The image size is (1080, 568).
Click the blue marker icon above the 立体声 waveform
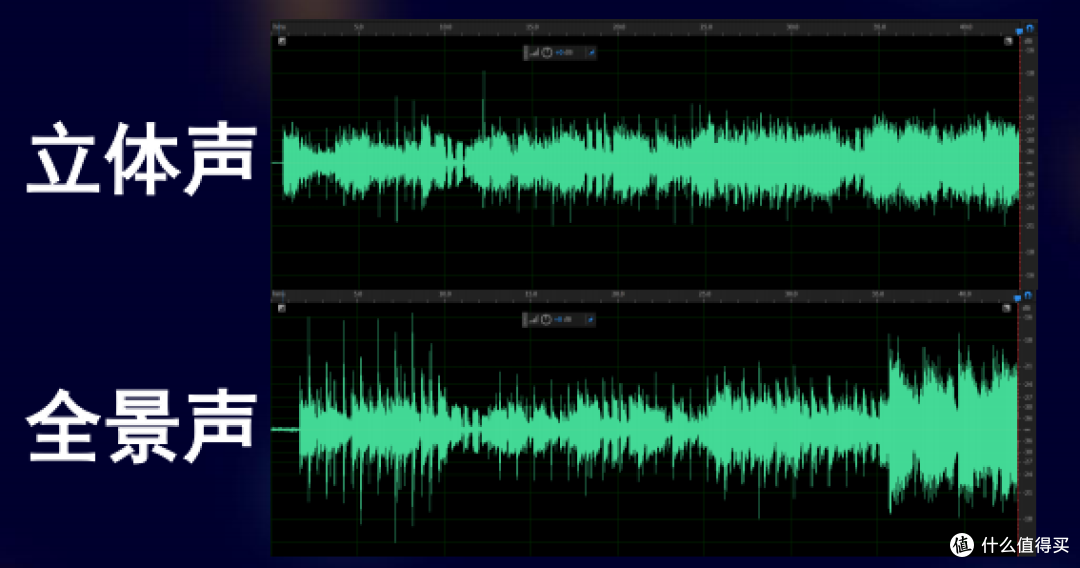tap(1019, 31)
